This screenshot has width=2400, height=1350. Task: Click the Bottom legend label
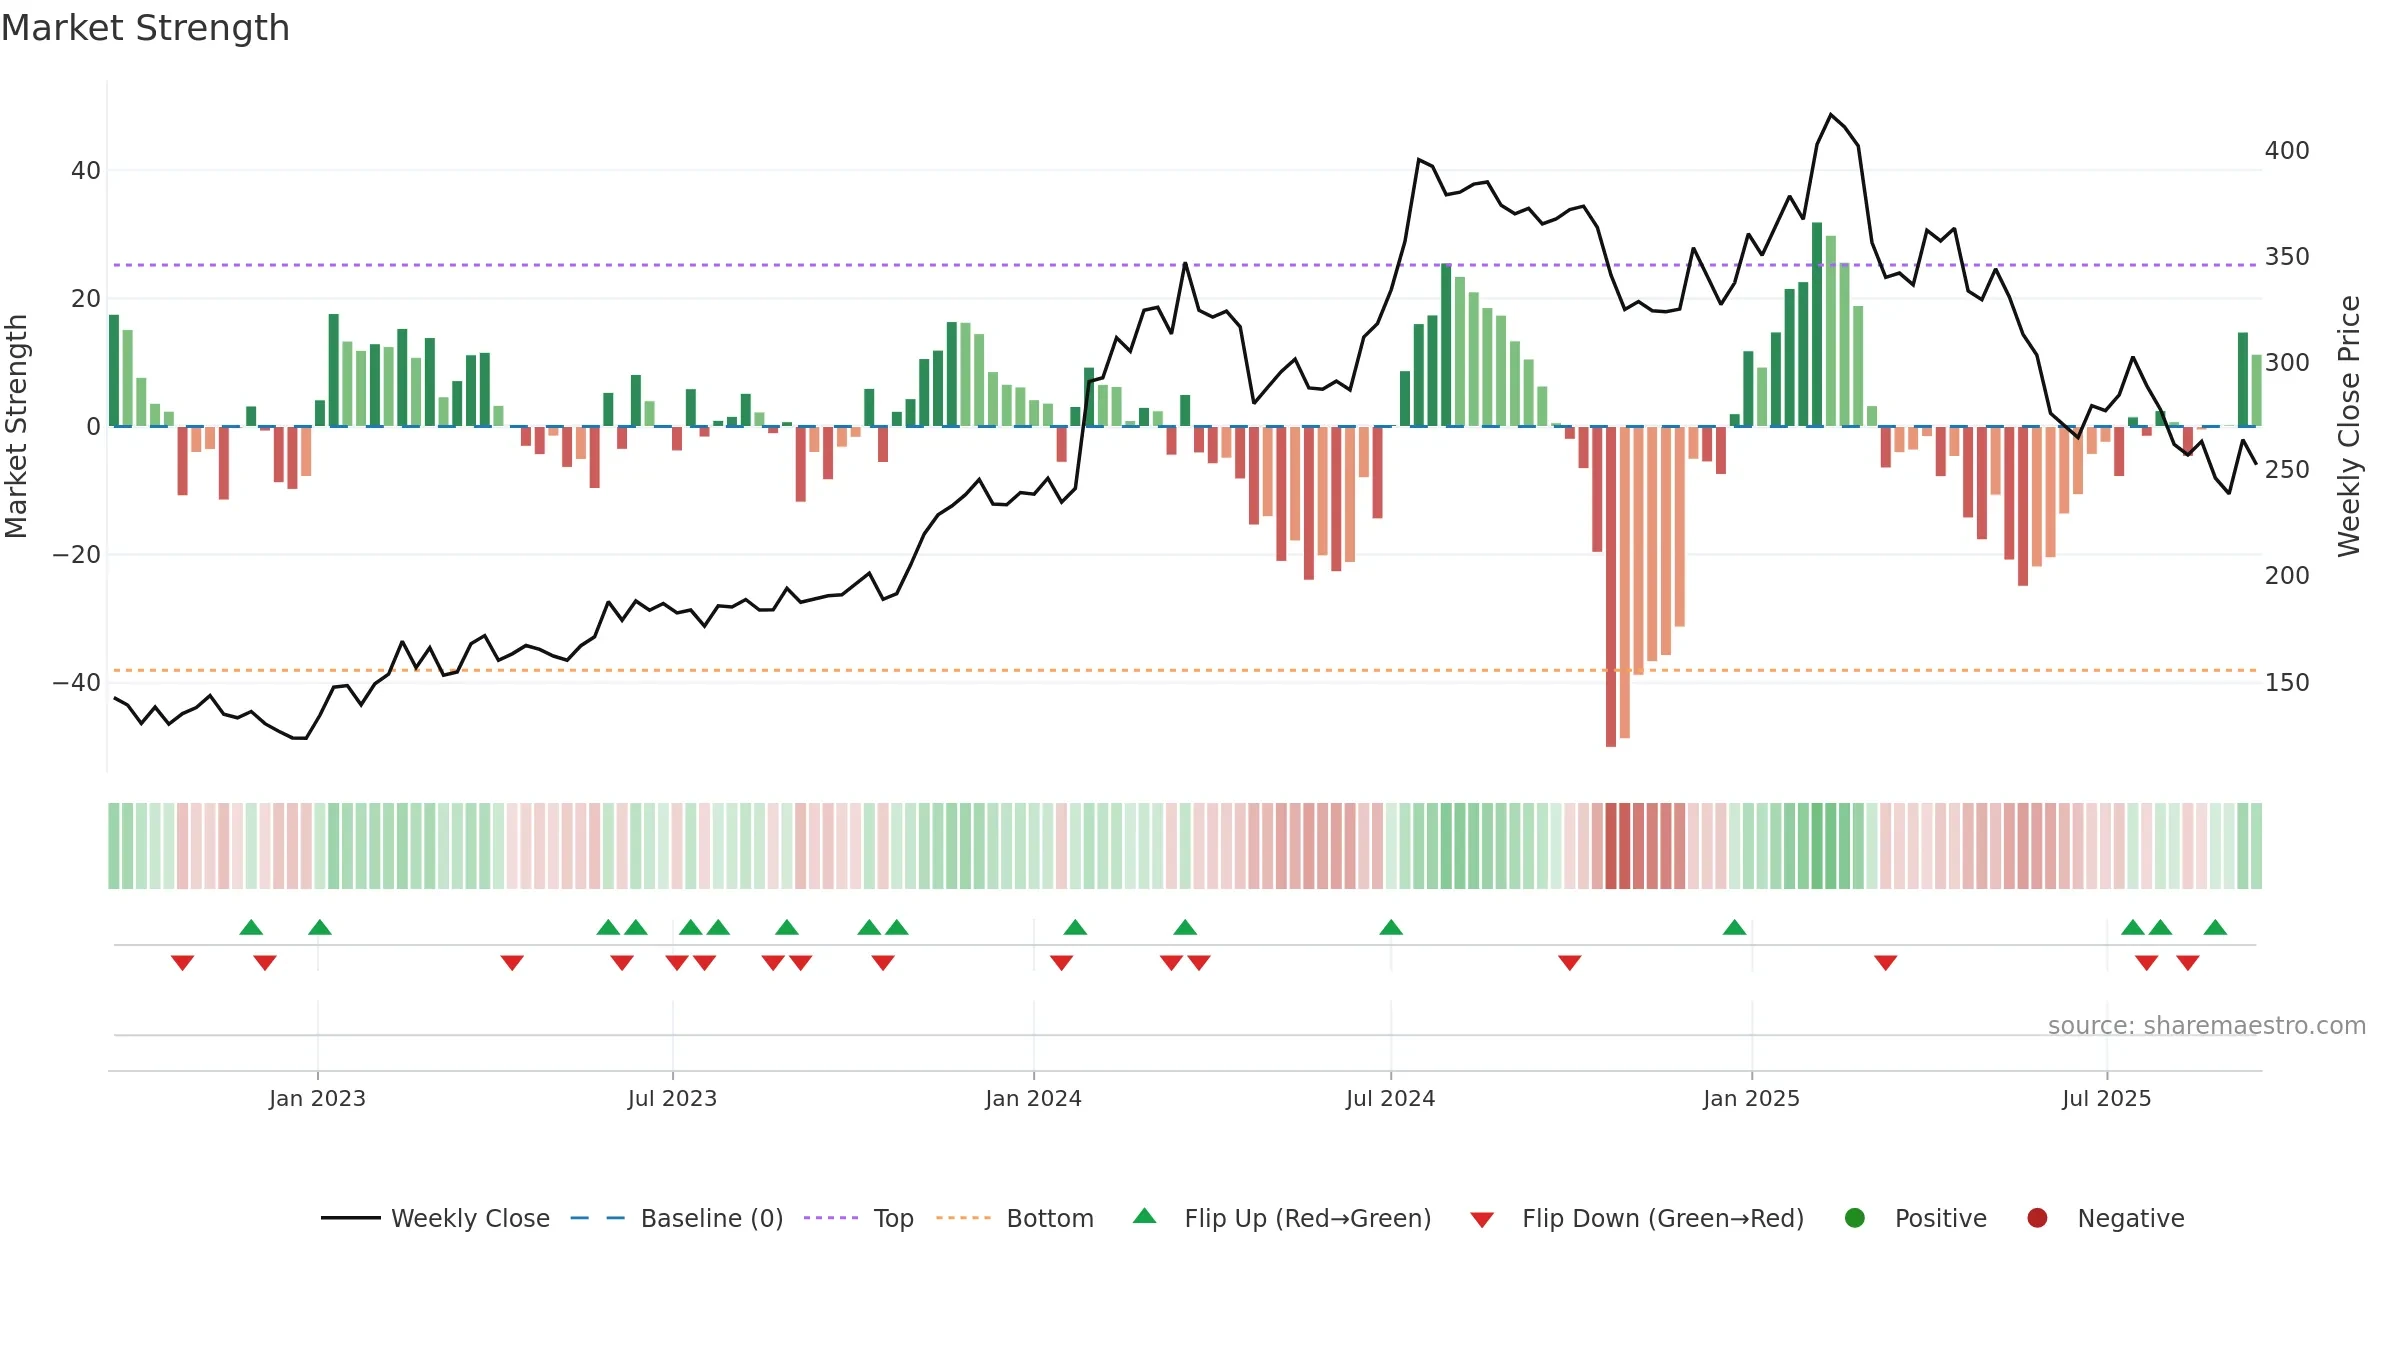1050,1218
